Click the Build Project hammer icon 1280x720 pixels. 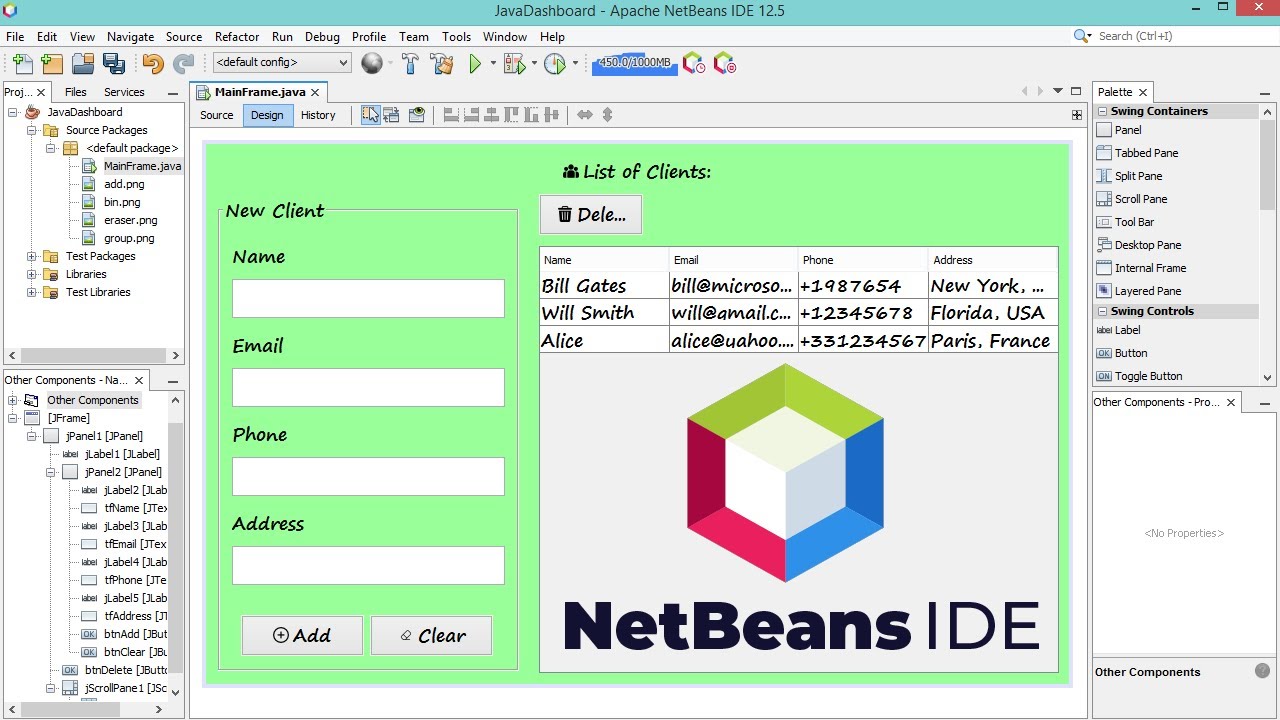click(x=410, y=63)
